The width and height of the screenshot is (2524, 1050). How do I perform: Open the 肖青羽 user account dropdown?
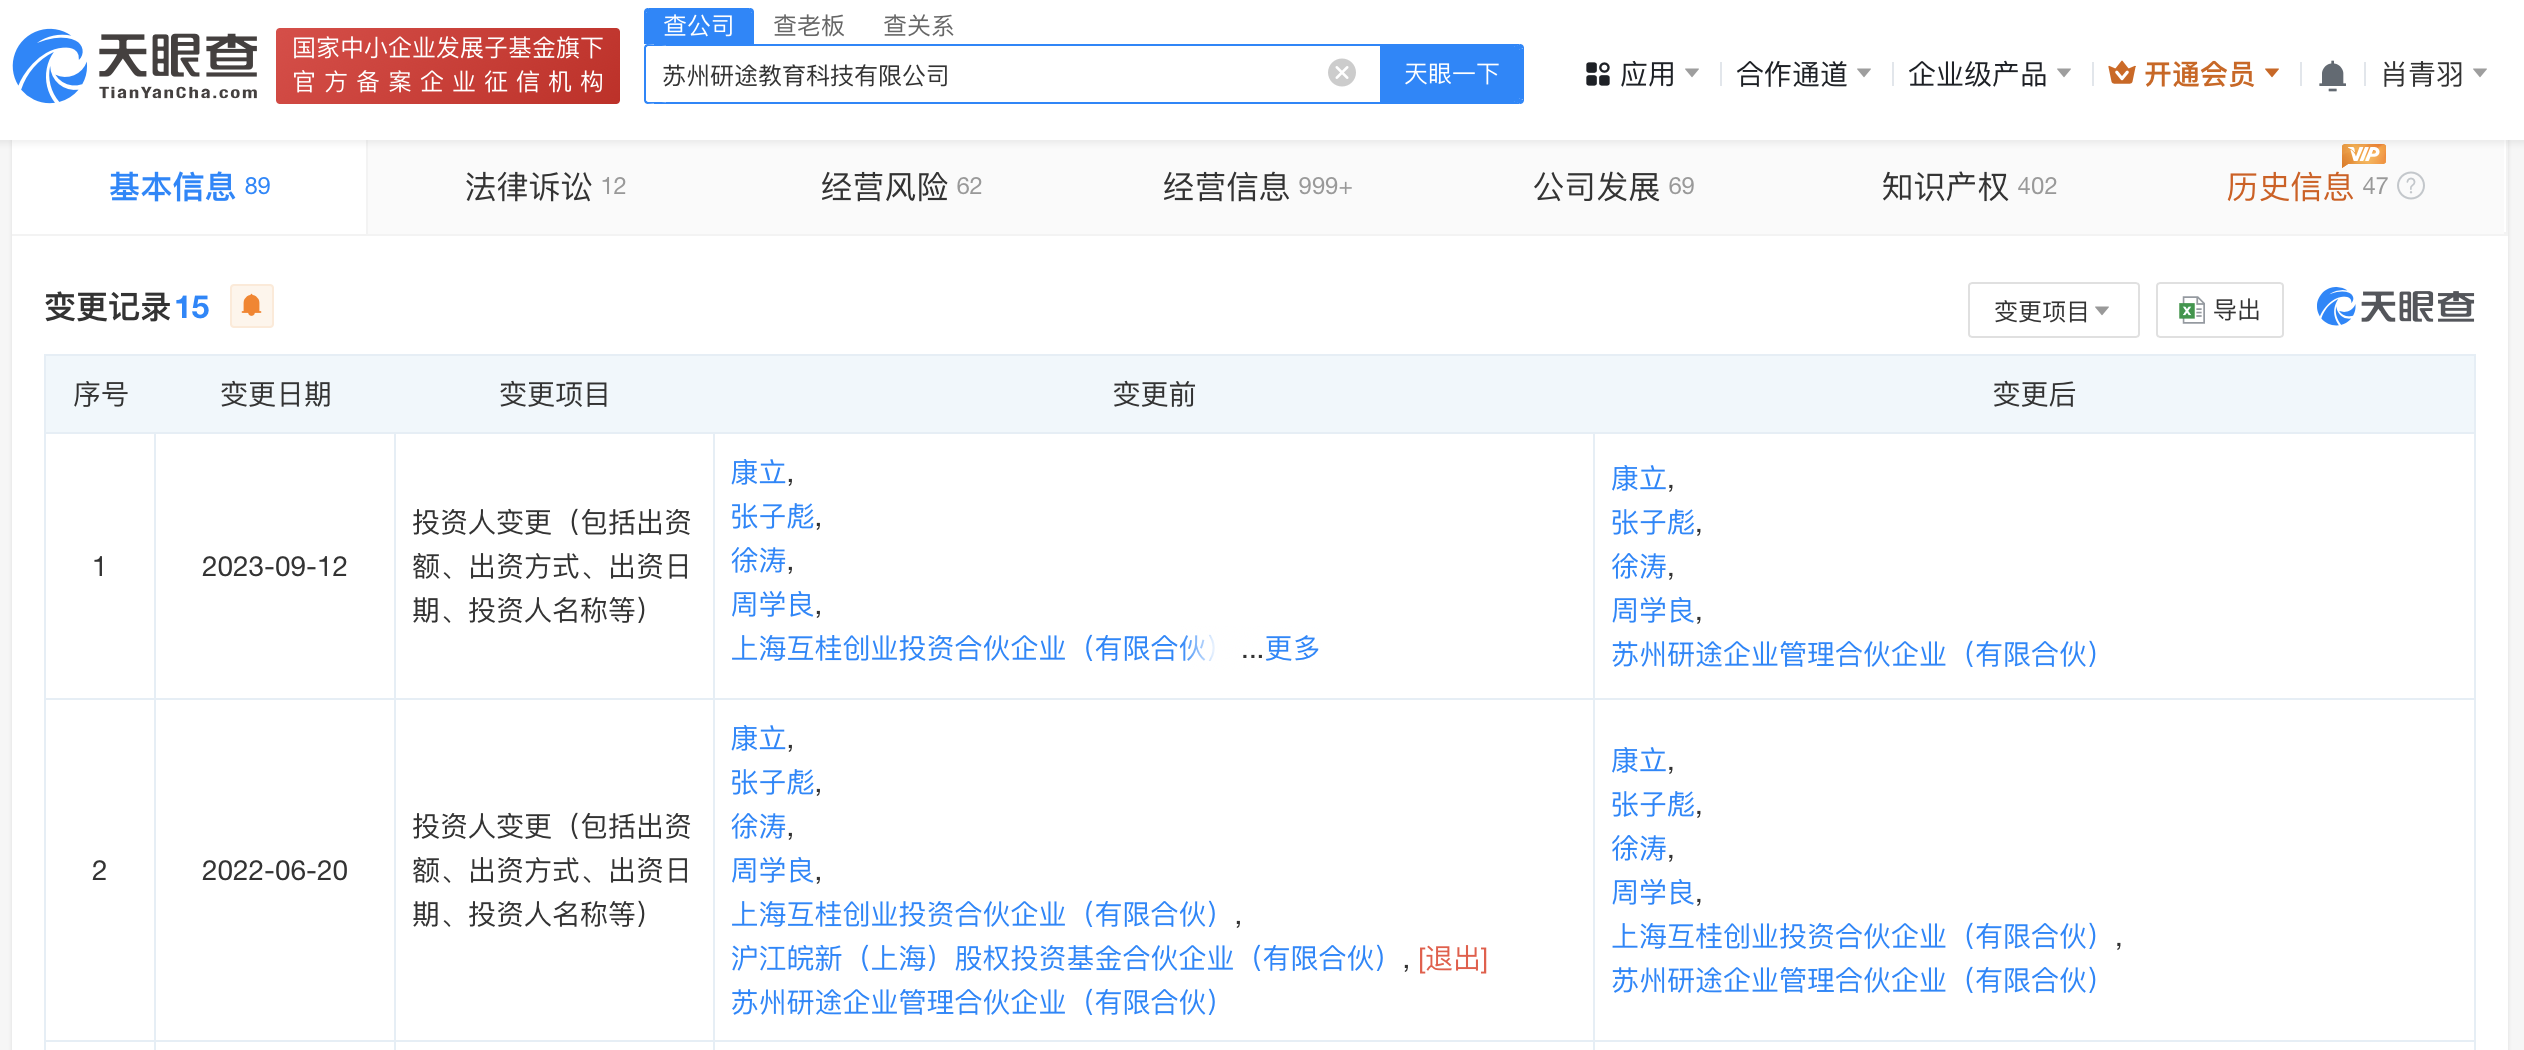2433,74
